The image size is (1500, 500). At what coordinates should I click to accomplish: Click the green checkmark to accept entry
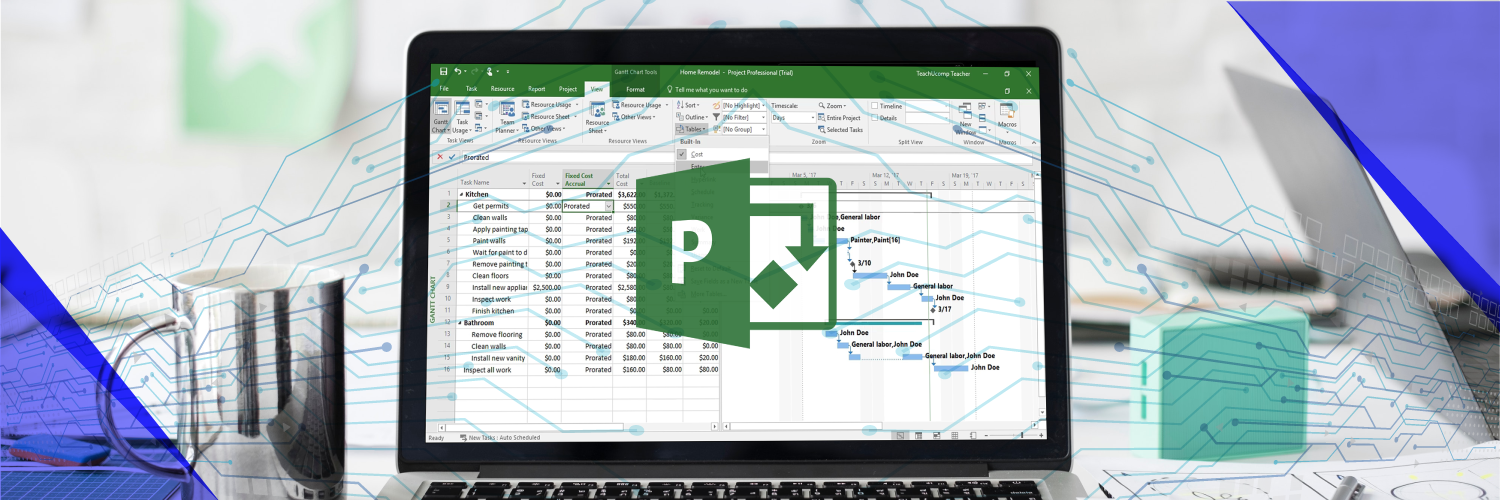pyautogui.click(x=452, y=157)
